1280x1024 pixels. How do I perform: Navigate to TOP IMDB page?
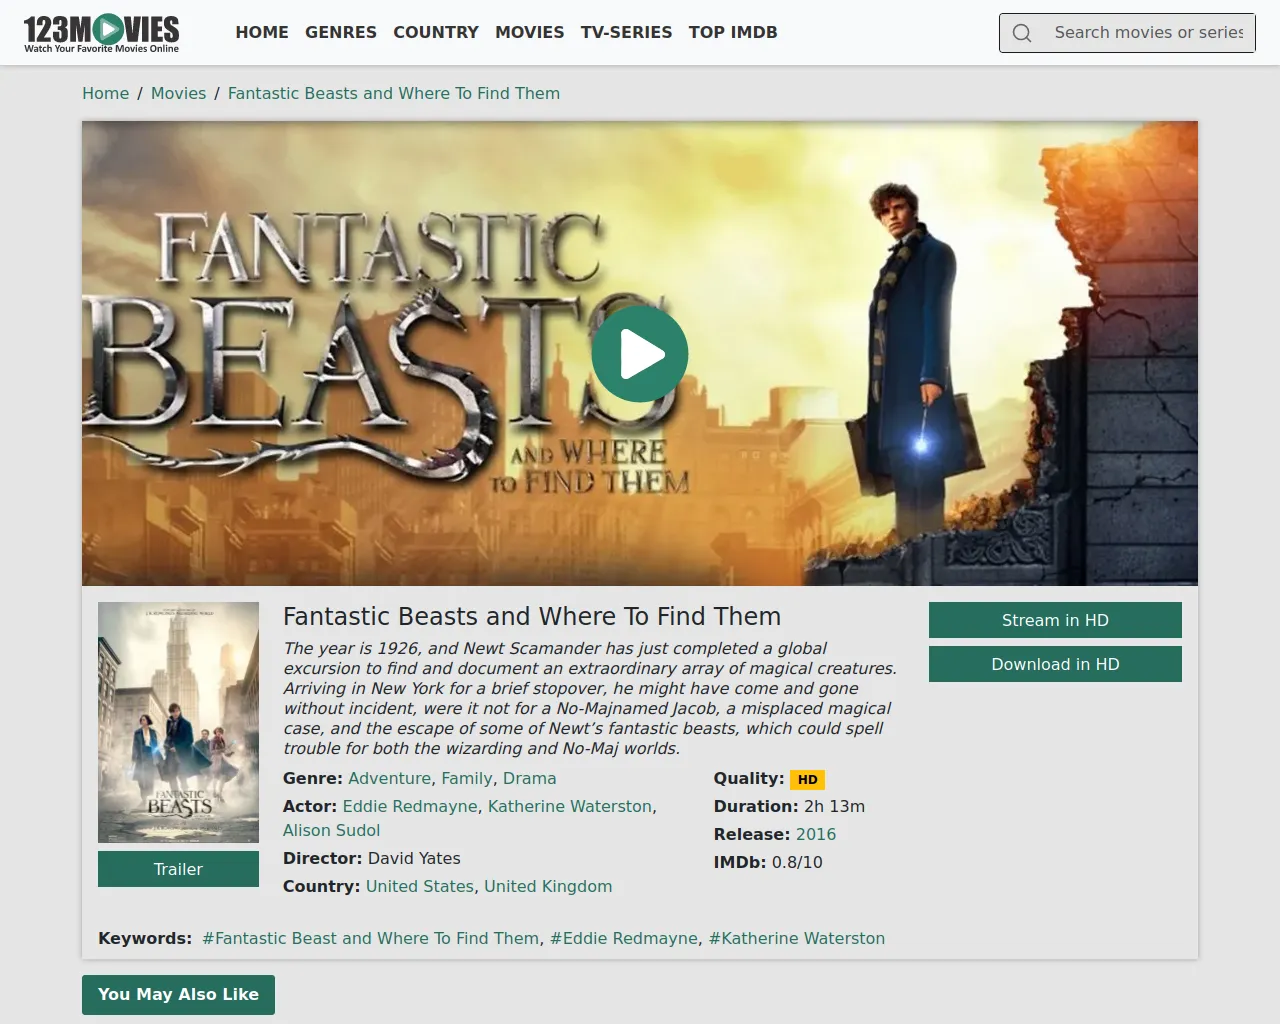[733, 32]
